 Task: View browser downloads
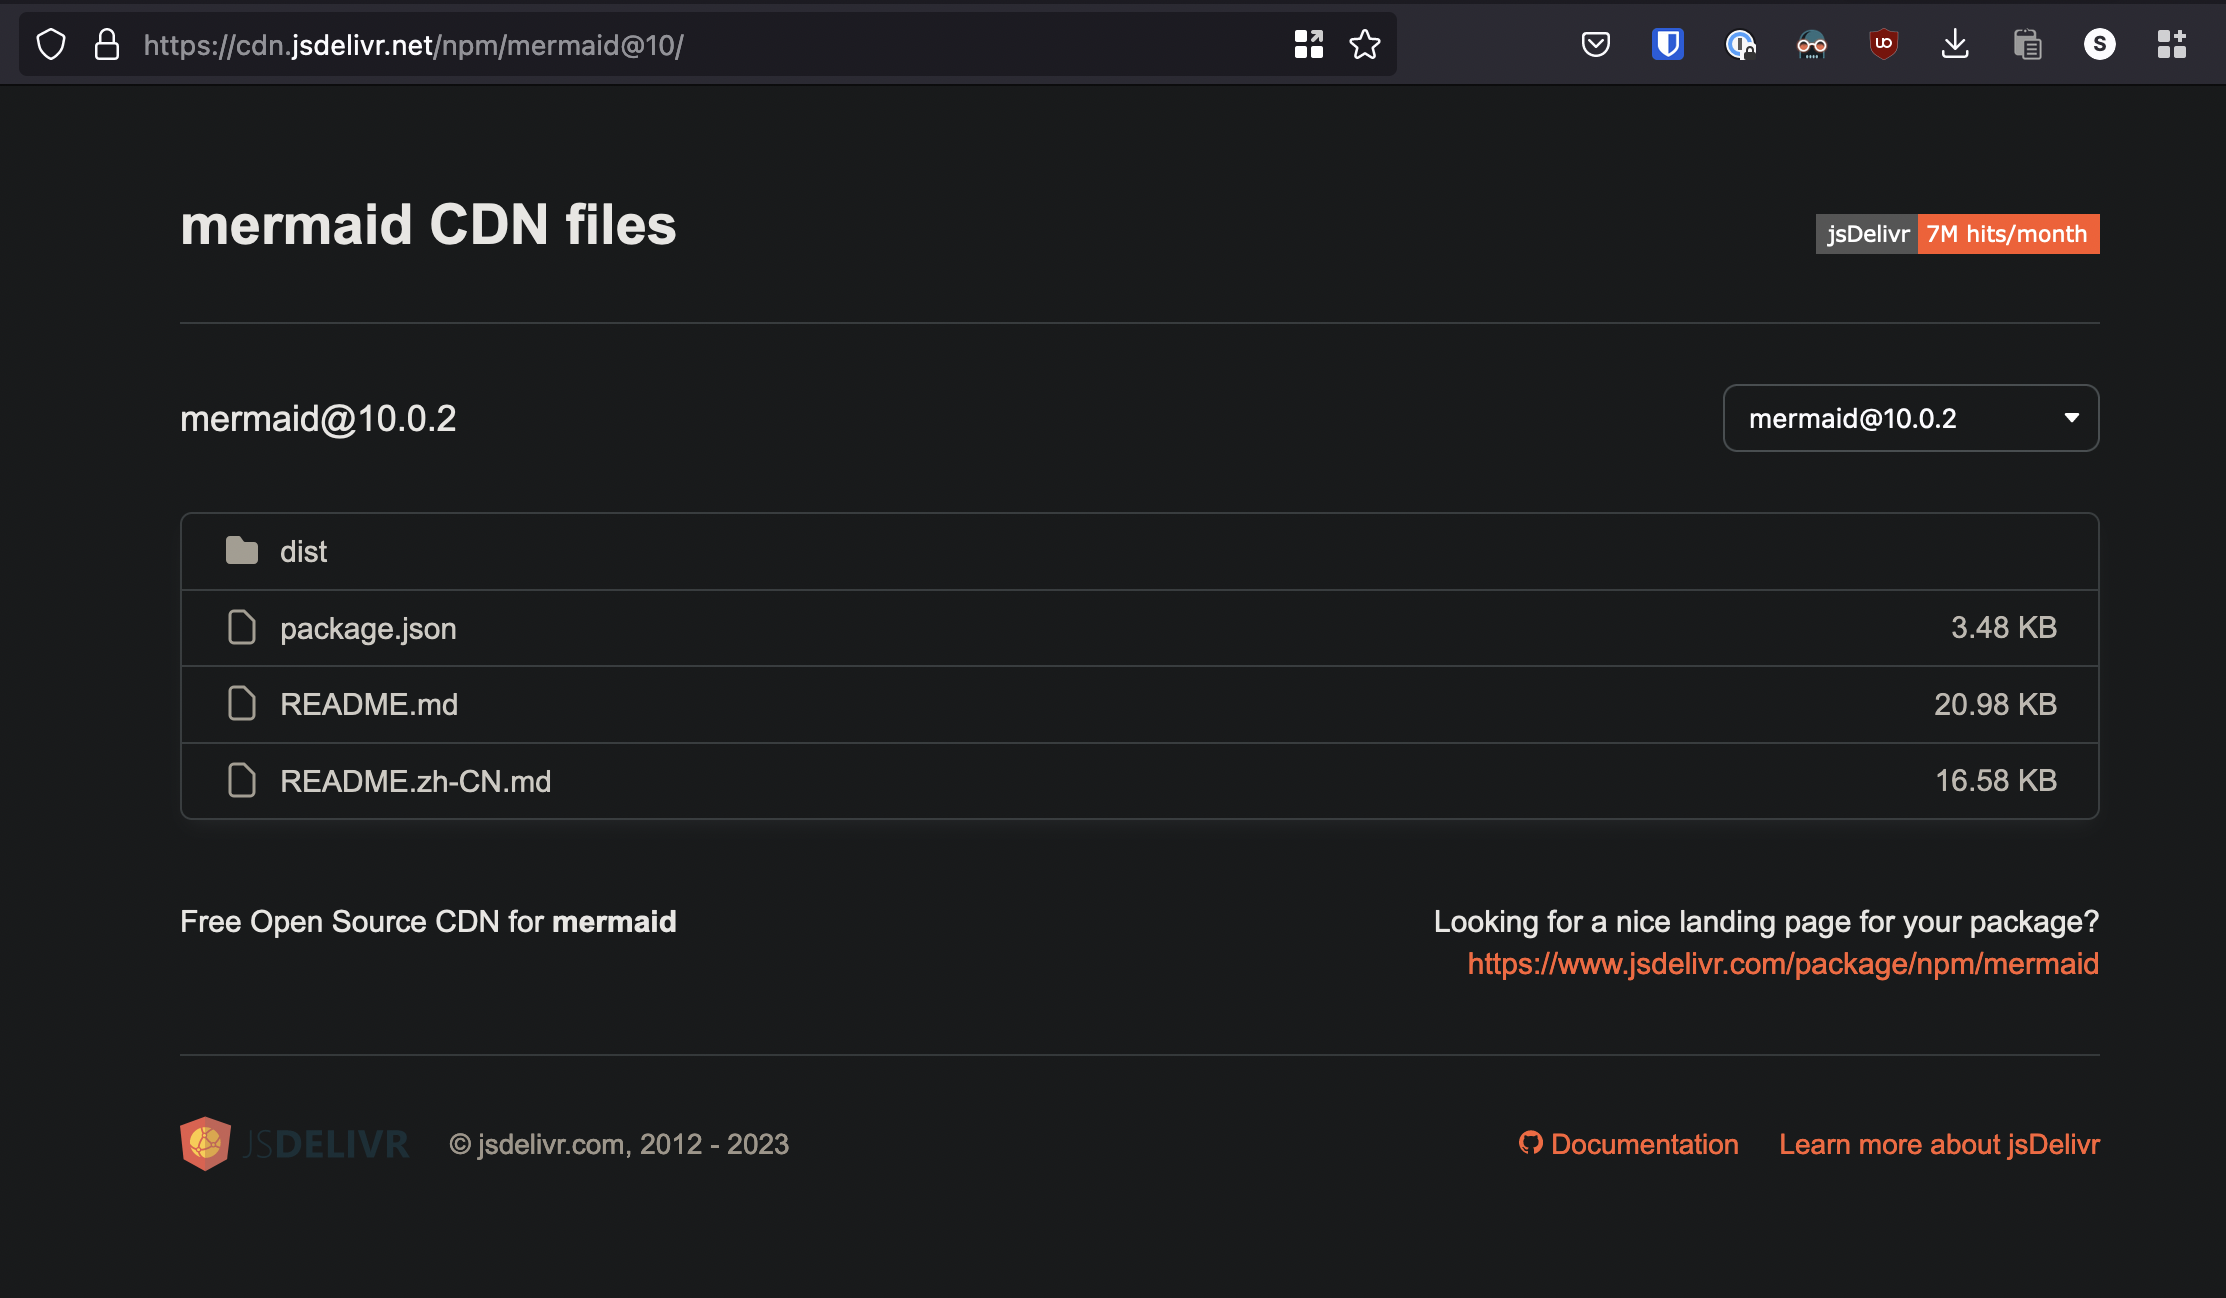[1955, 44]
